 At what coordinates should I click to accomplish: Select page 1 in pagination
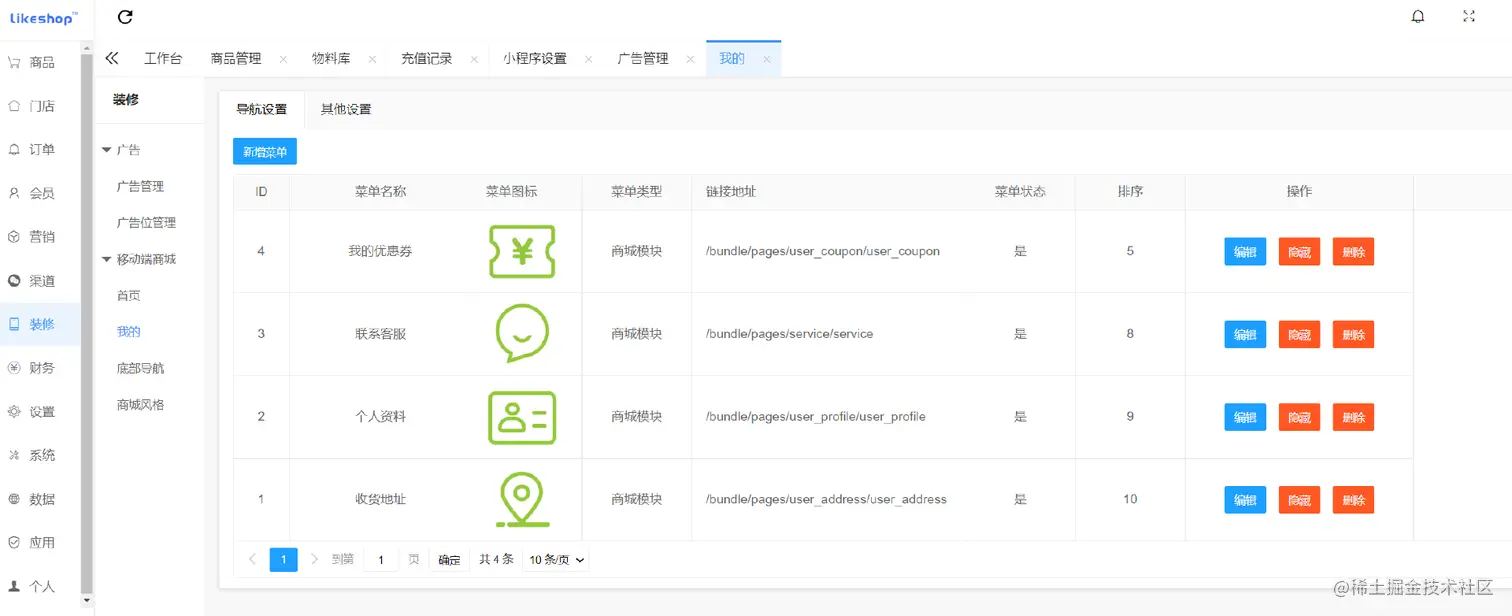click(x=283, y=560)
